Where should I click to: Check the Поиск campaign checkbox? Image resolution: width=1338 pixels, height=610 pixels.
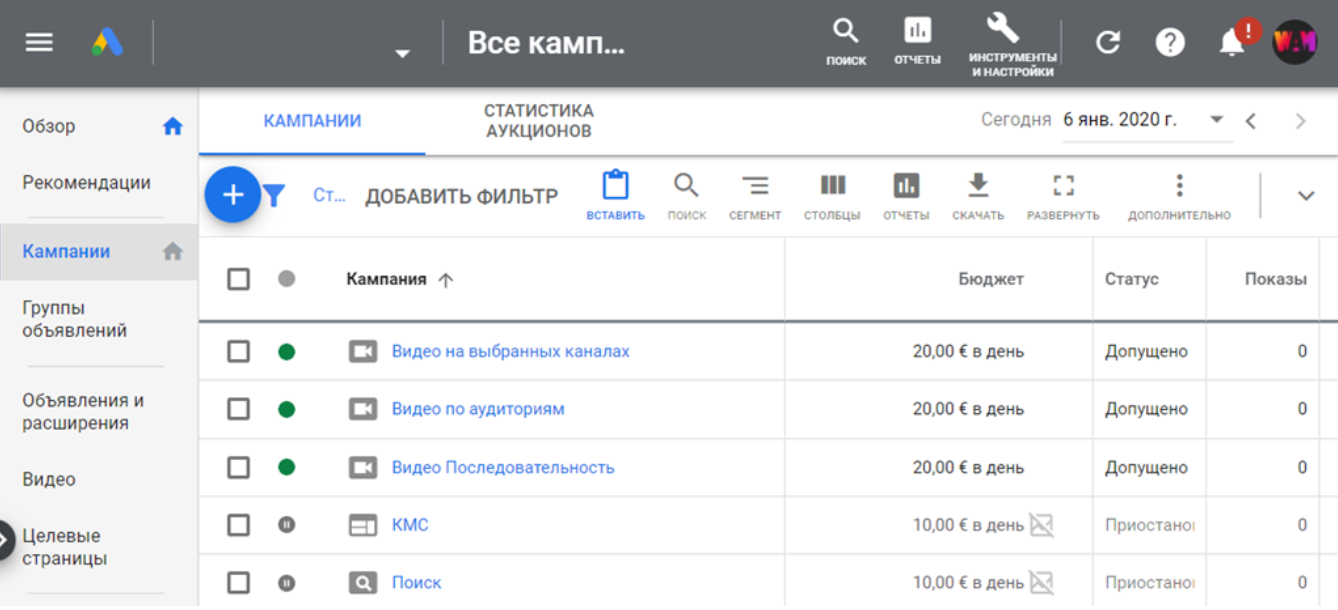(x=238, y=583)
